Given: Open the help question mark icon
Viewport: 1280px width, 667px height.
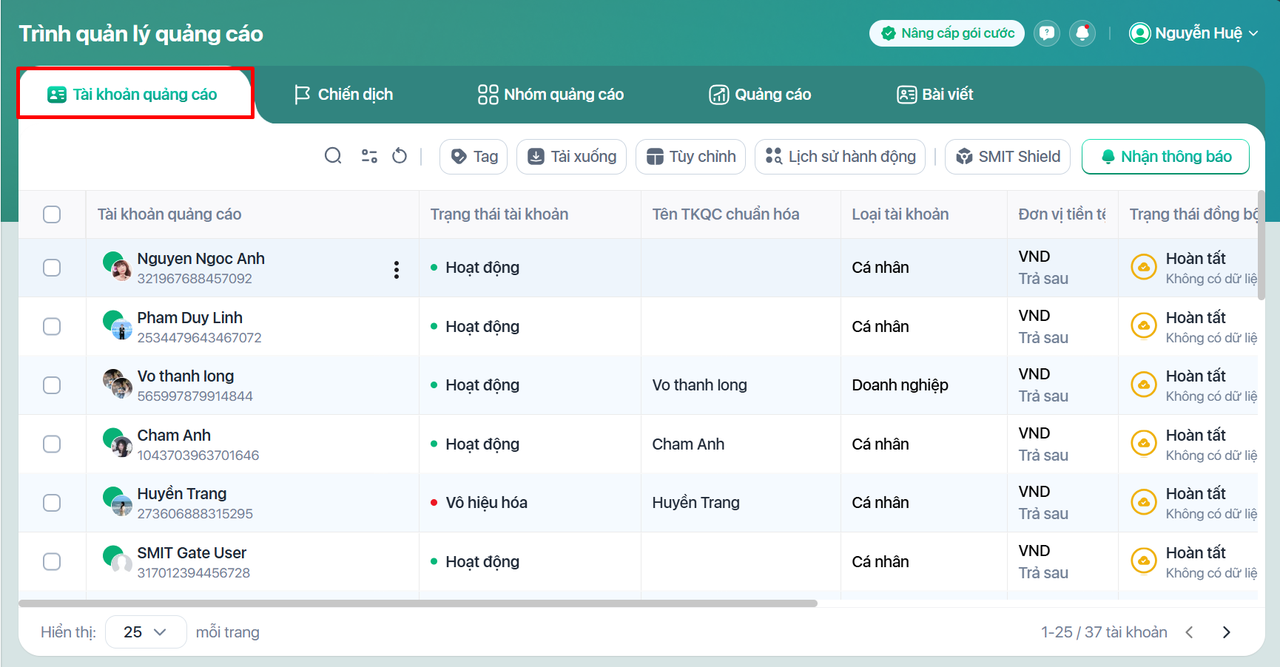Looking at the screenshot, I should 1046,33.
